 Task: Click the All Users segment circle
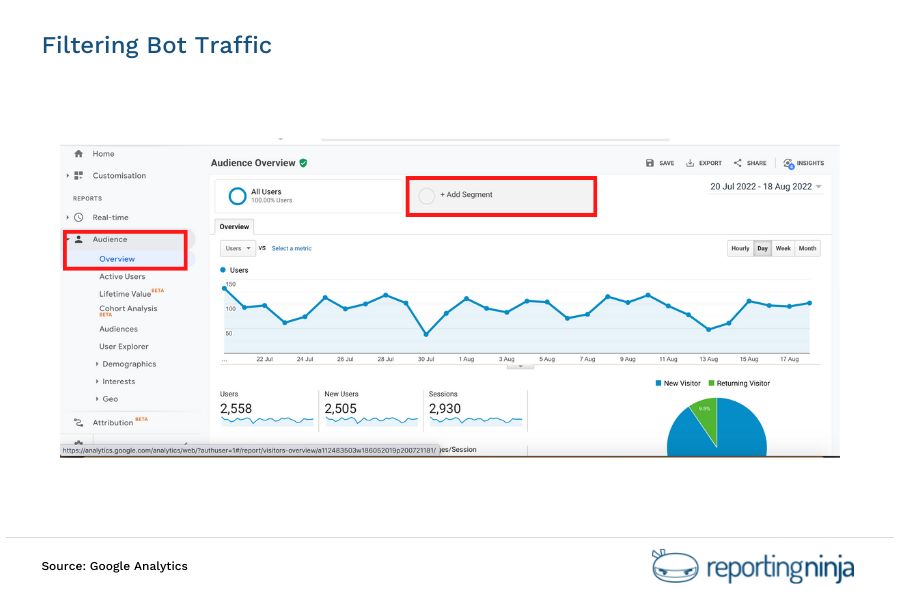237,196
